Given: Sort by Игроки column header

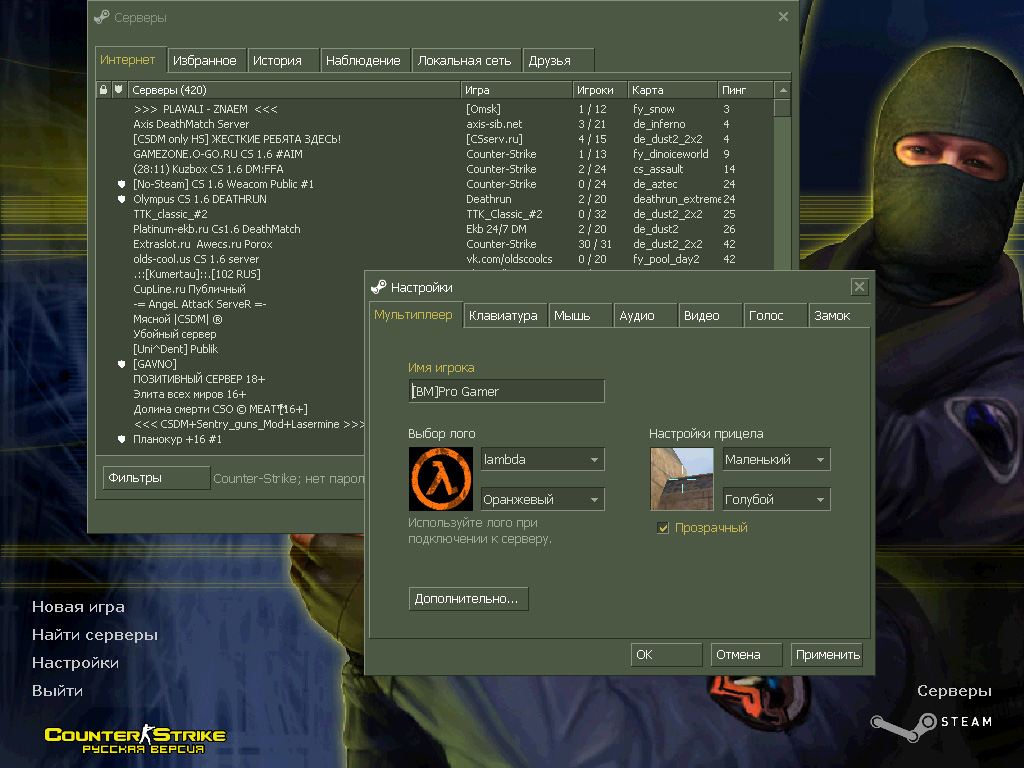Looking at the screenshot, I should tap(600, 89).
